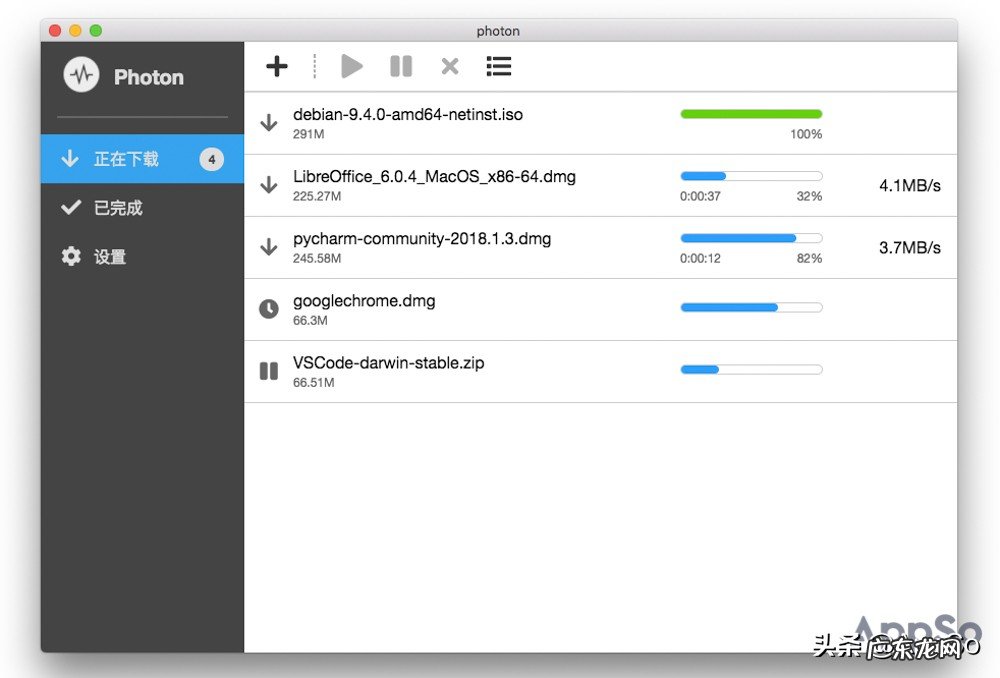Start selected downloads with play button
The height and width of the screenshot is (678, 1000).
tap(351, 66)
